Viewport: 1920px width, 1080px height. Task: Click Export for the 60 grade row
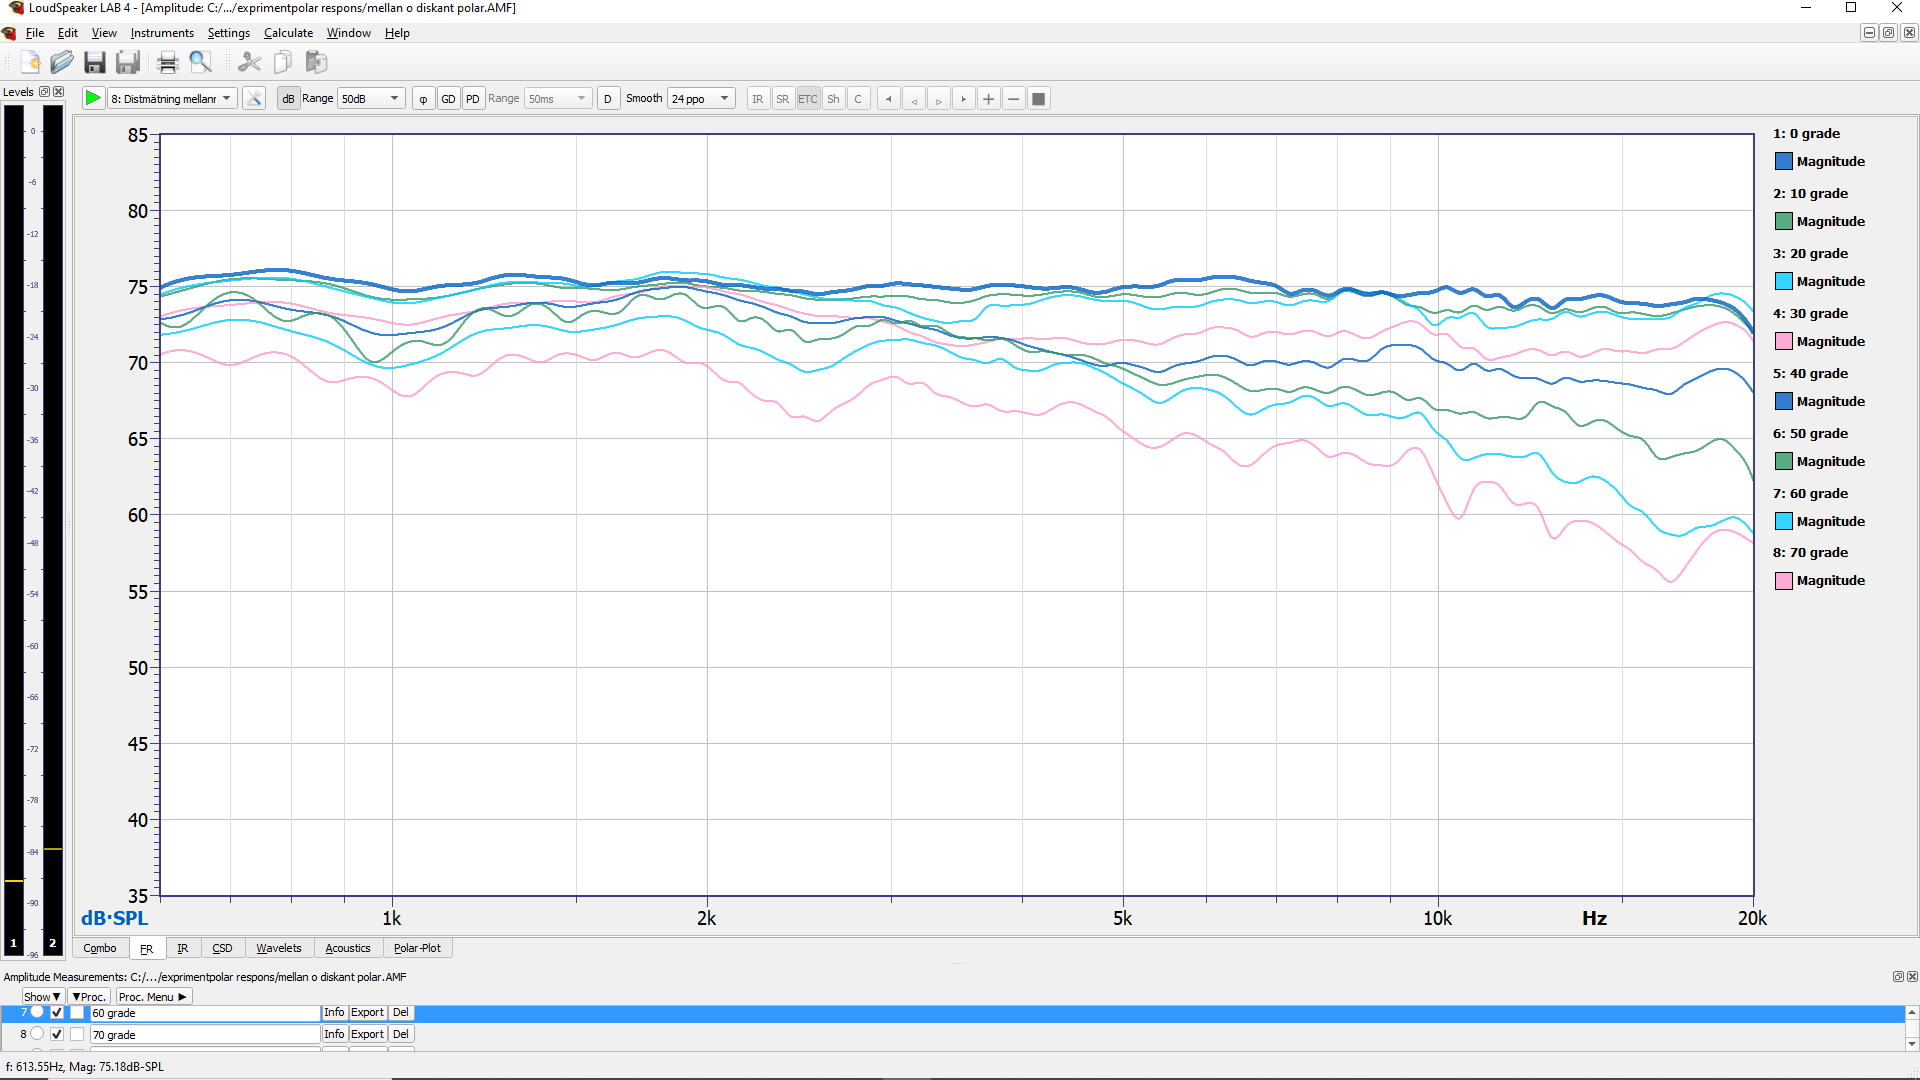coord(368,1012)
